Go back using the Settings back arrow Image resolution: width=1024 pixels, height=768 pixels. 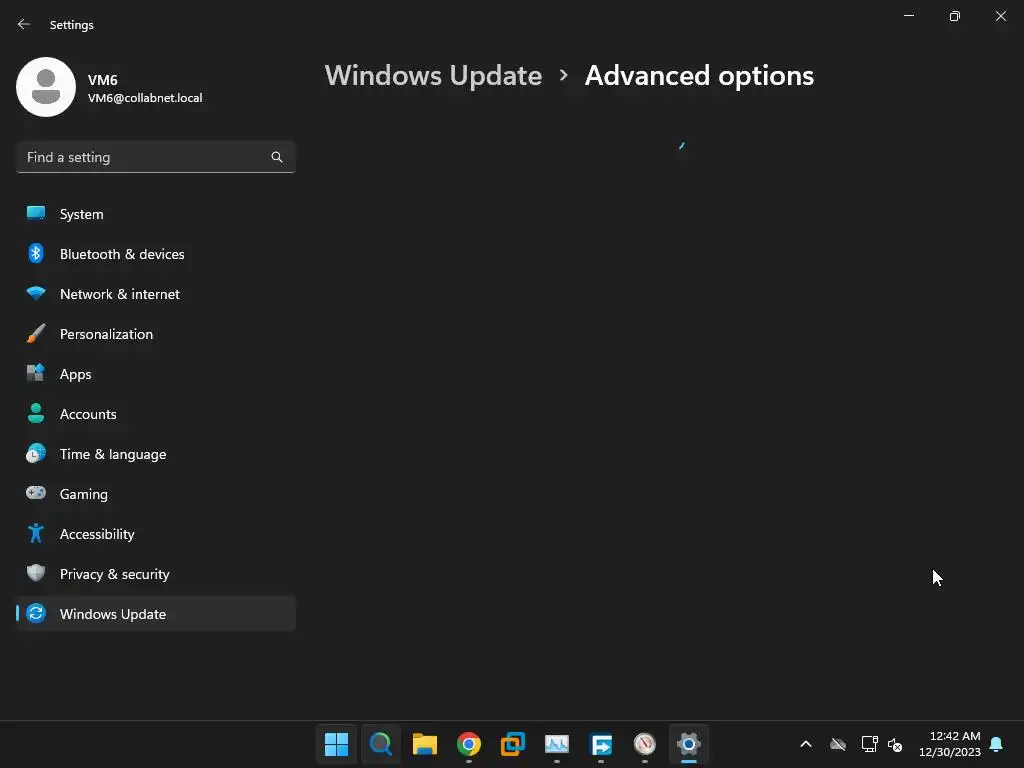pos(24,24)
